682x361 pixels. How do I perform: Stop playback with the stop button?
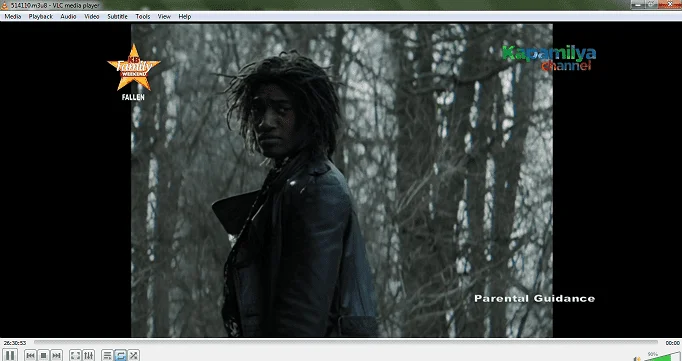pos(43,355)
